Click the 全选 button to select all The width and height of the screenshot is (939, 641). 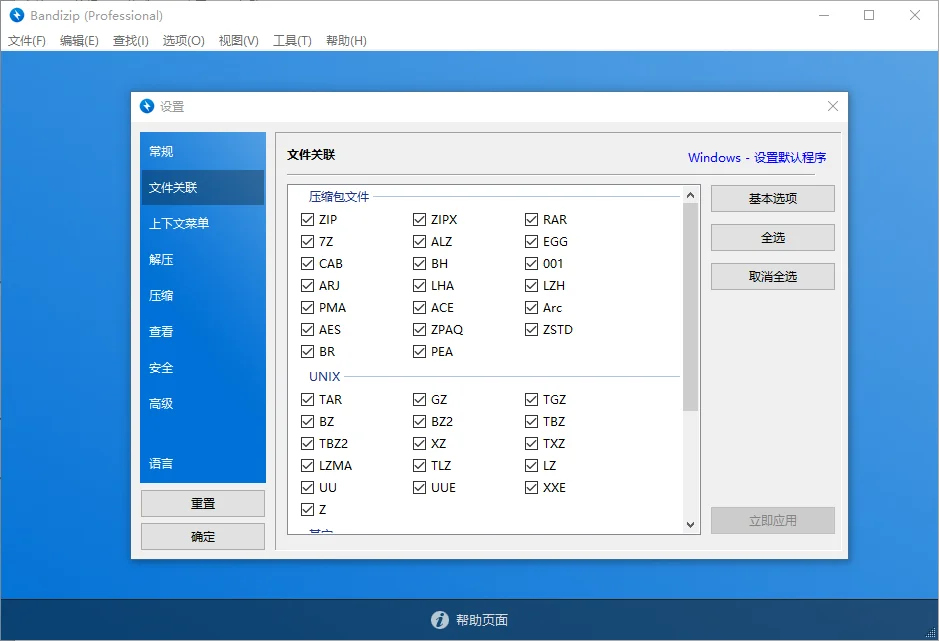pos(772,237)
